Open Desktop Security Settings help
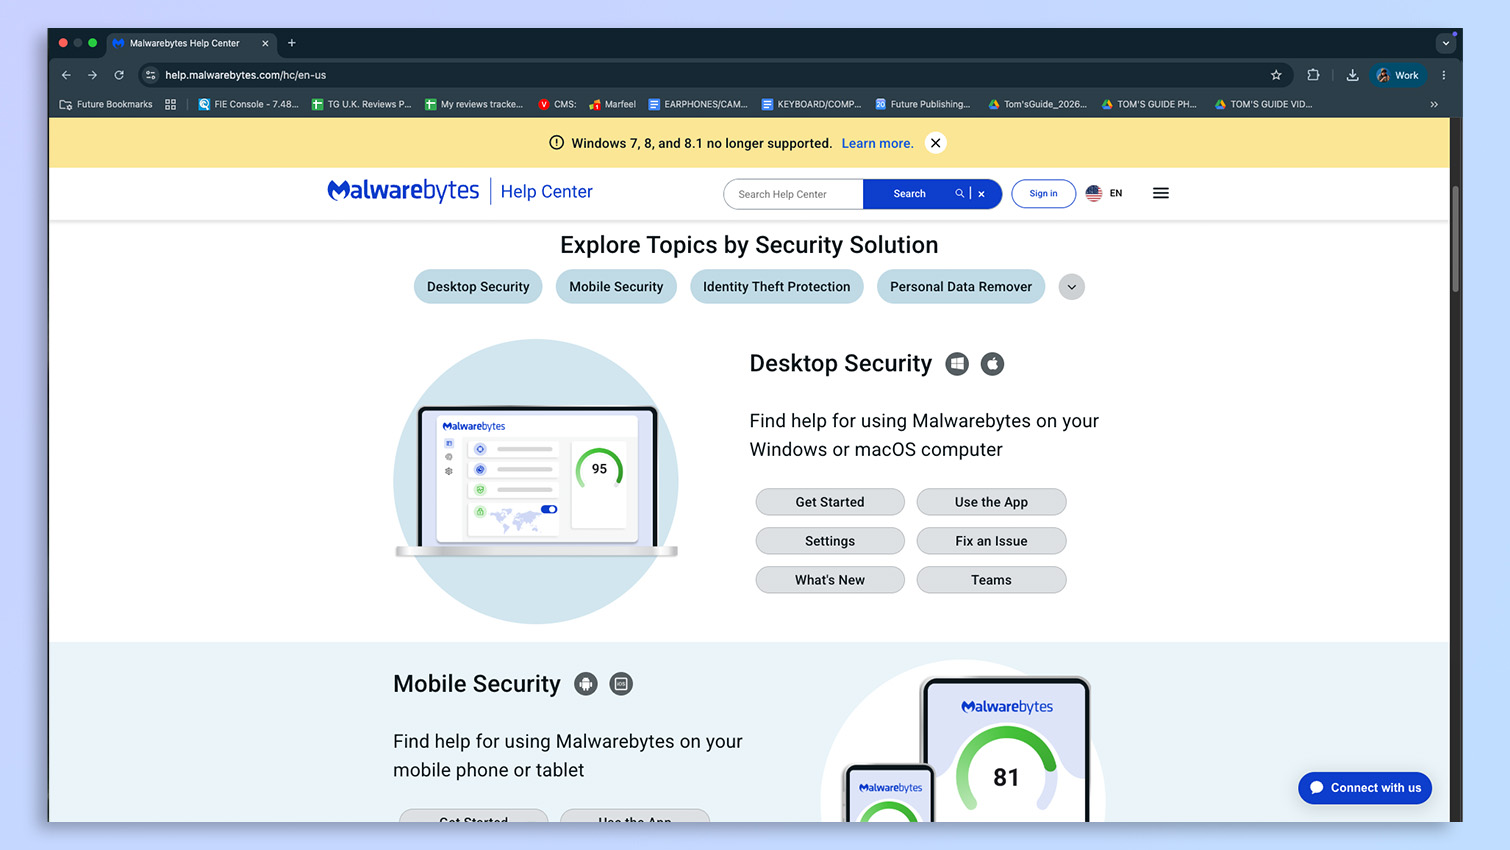The height and width of the screenshot is (850, 1510). 830,541
